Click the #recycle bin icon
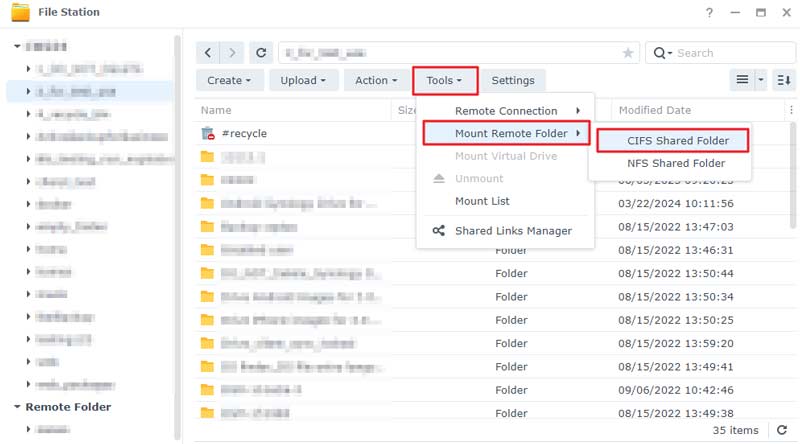Image resolution: width=800 pixels, height=444 pixels. [x=208, y=133]
